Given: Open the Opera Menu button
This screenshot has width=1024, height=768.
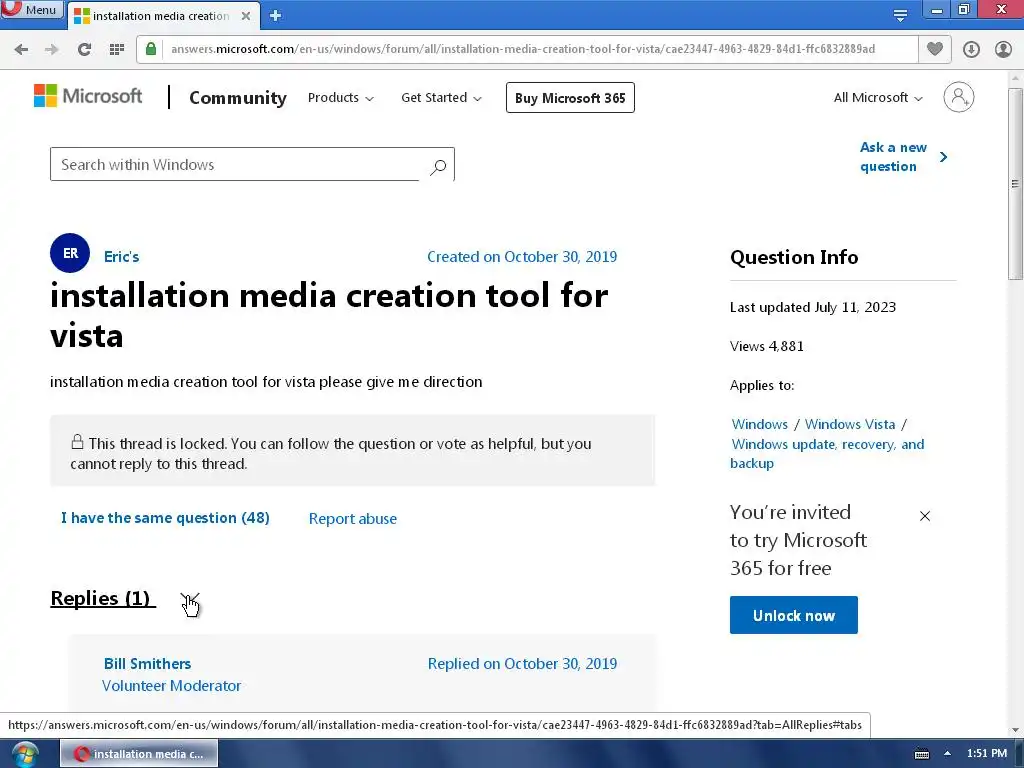Looking at the screenshot, I should click(x=31, y=9).
